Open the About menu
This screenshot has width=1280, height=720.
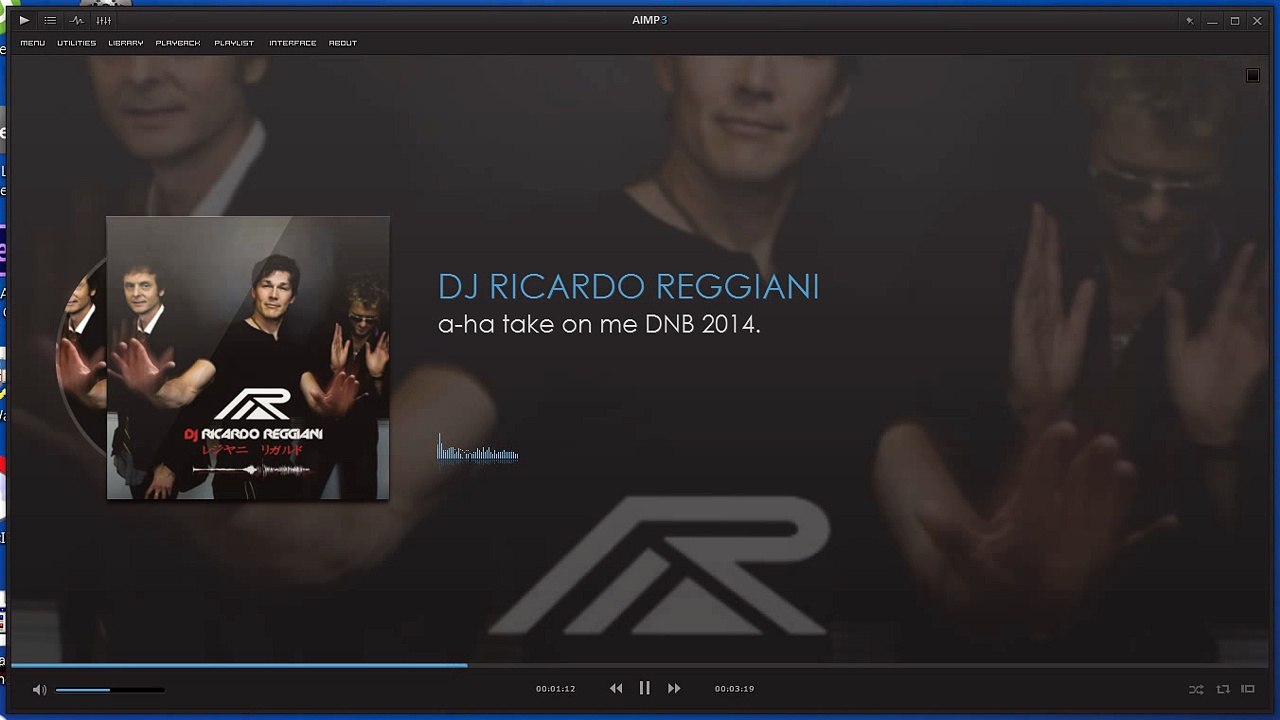tap(343, 43)
